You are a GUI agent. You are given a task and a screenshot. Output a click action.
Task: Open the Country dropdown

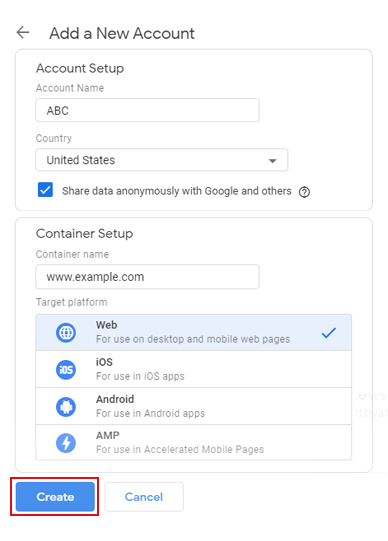[x=162, y=160]
